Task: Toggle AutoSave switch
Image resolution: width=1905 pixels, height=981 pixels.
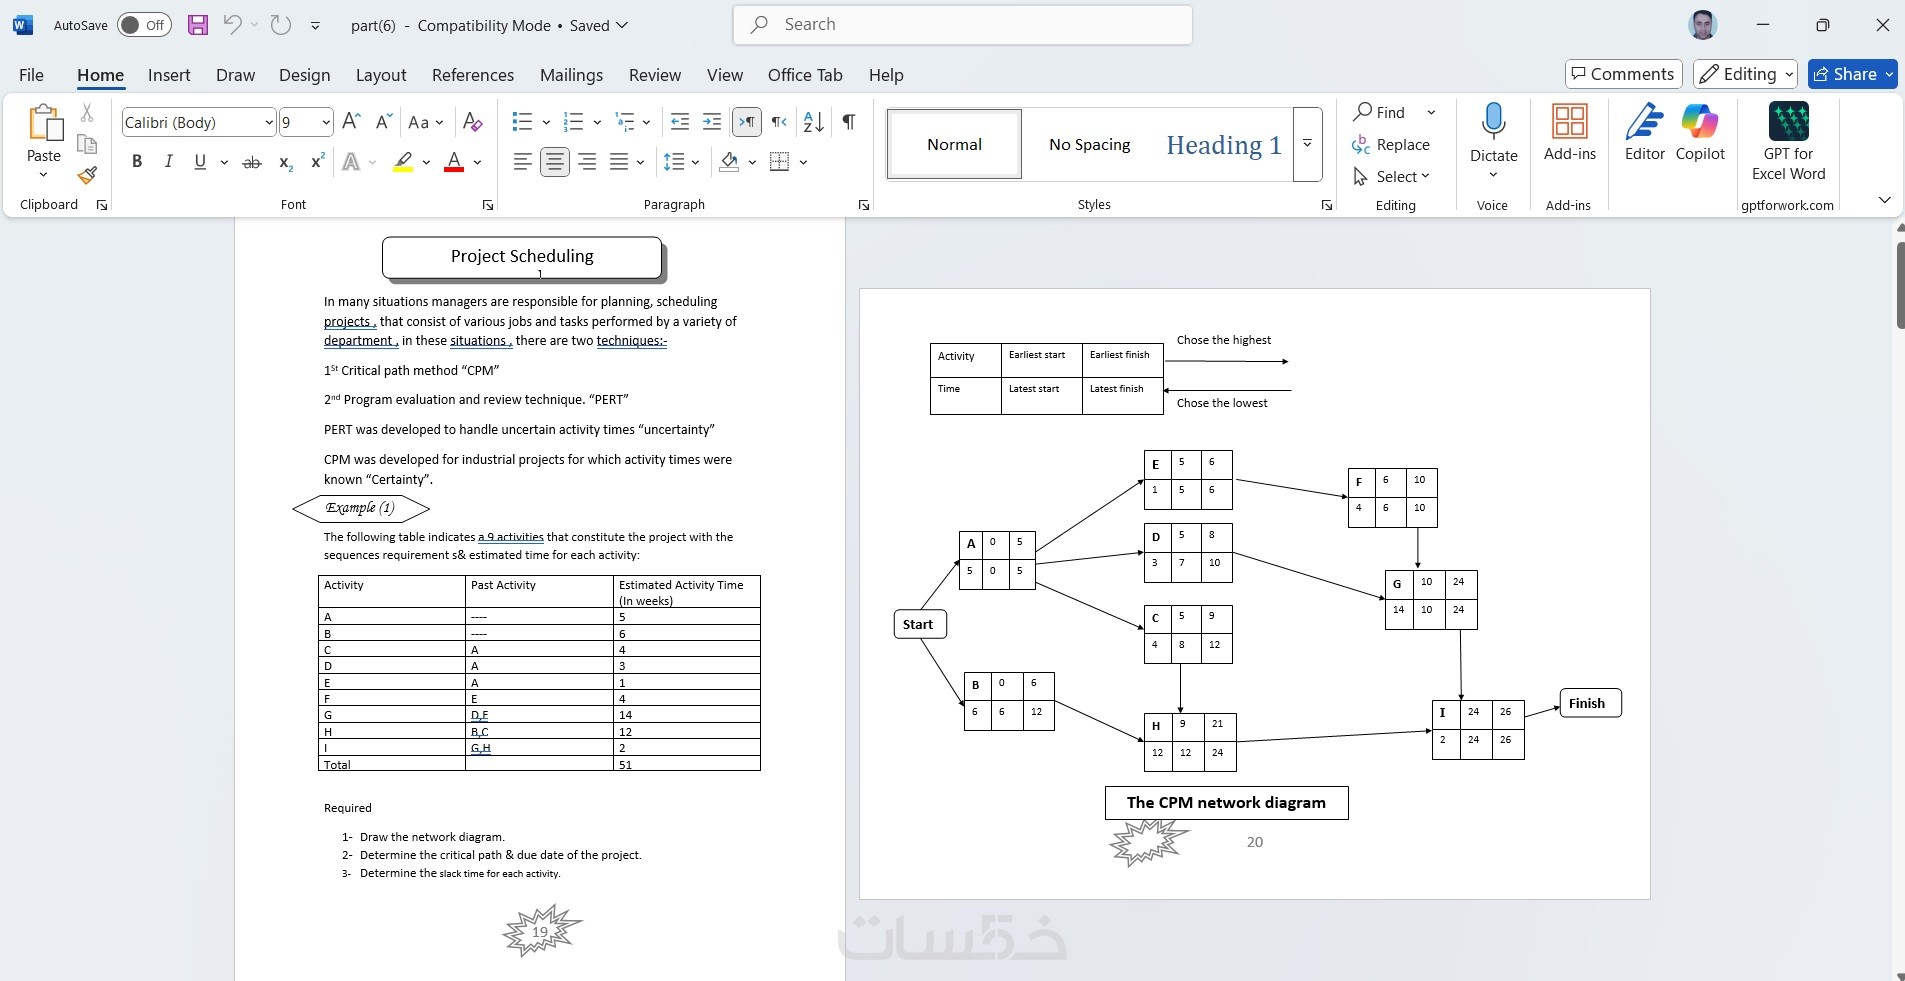Action: coord(144,25)
